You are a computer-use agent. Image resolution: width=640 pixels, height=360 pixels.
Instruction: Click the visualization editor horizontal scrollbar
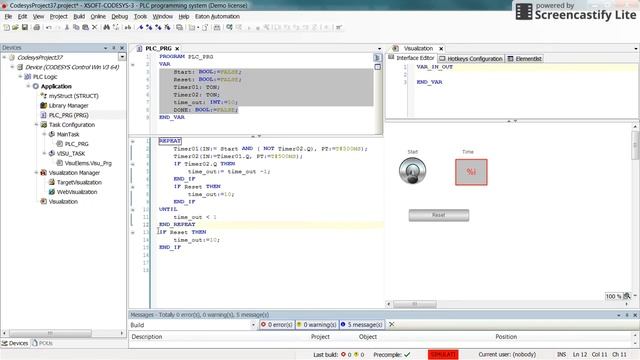415,304
